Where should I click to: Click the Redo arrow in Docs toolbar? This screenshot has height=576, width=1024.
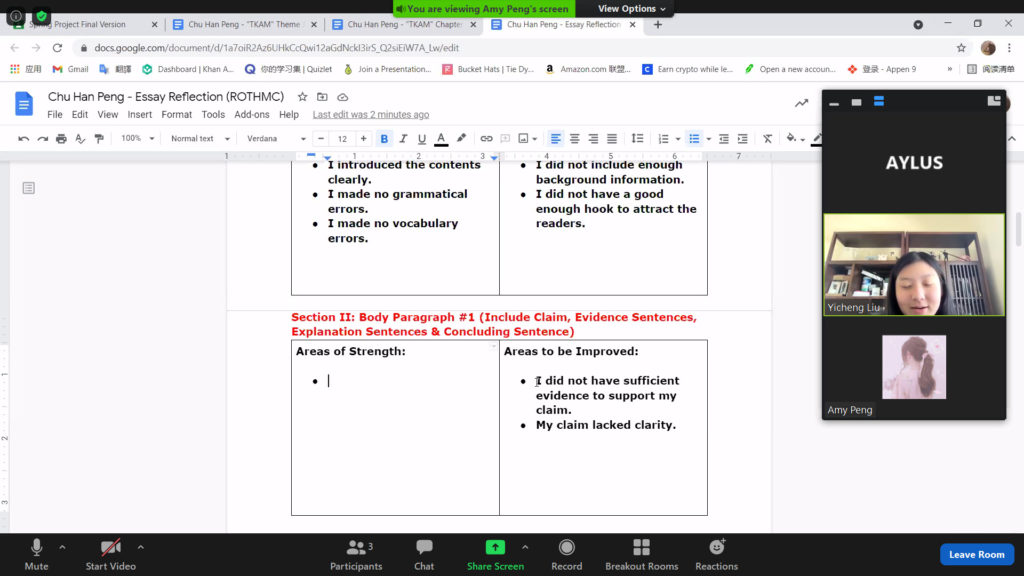coord(42,138)
